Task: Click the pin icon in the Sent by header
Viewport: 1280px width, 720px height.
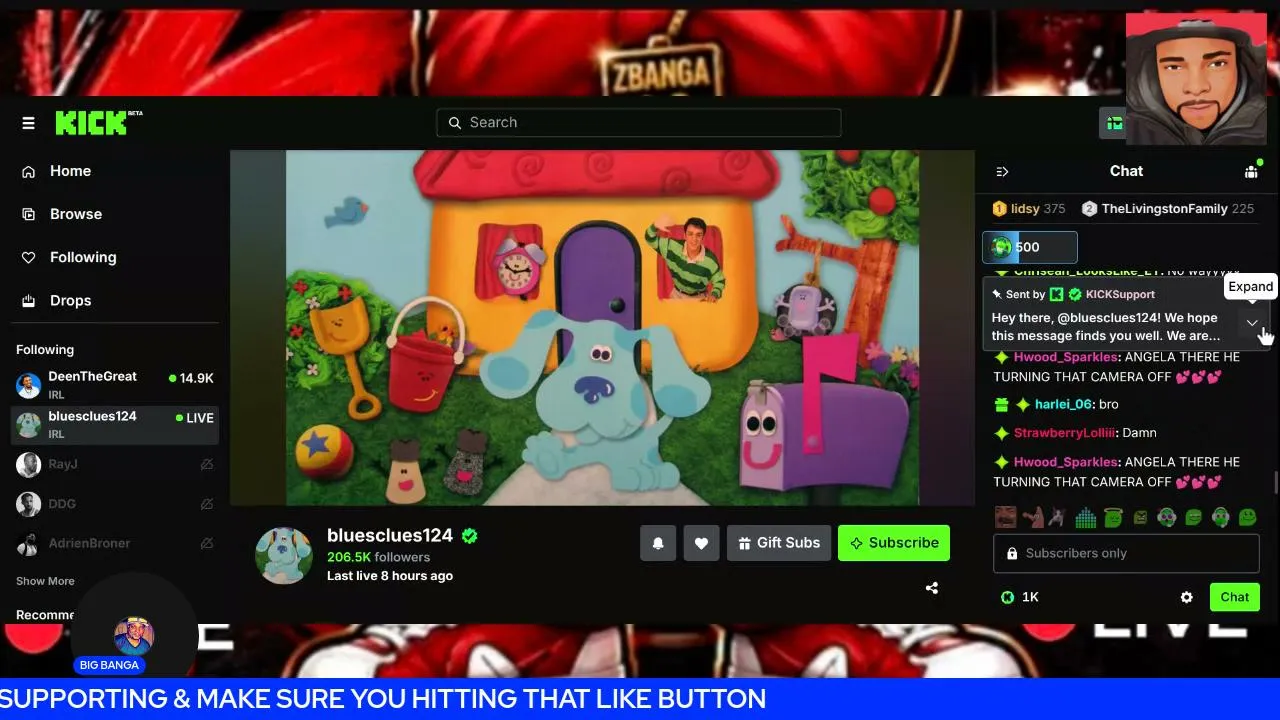Action: [997, 294]
